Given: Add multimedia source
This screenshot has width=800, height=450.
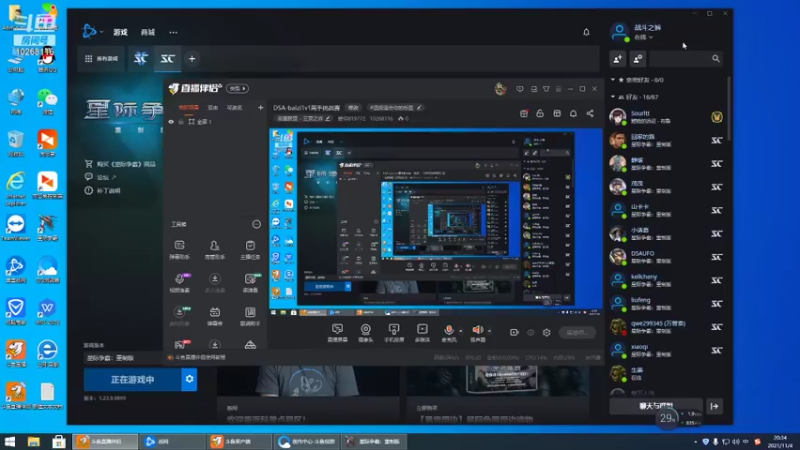Looking at the screenshot, I should tap(422, 333).
